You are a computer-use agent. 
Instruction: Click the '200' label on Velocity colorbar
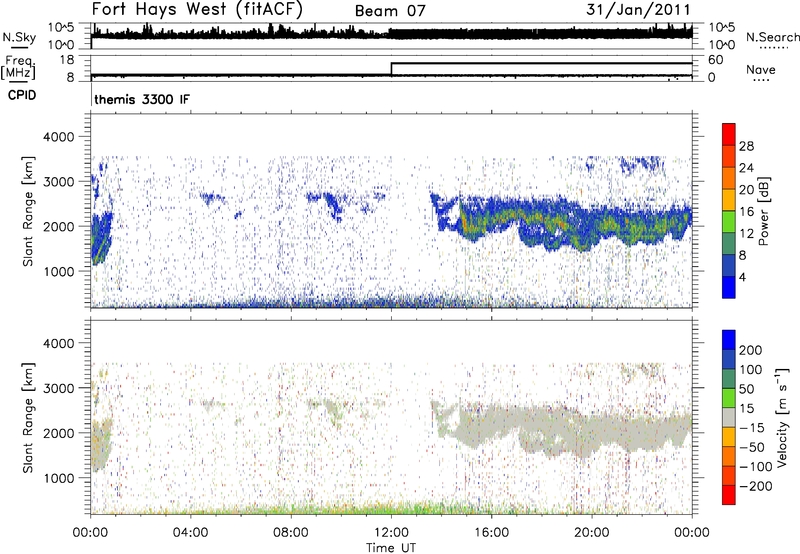[x=751, y=350]
